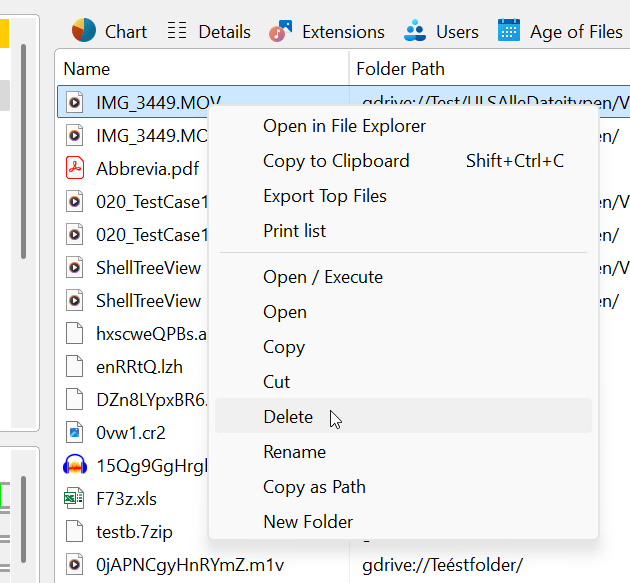Screen dimensions: 630x583
Task: Select Open in File Explorer
Action: [344, 126]
